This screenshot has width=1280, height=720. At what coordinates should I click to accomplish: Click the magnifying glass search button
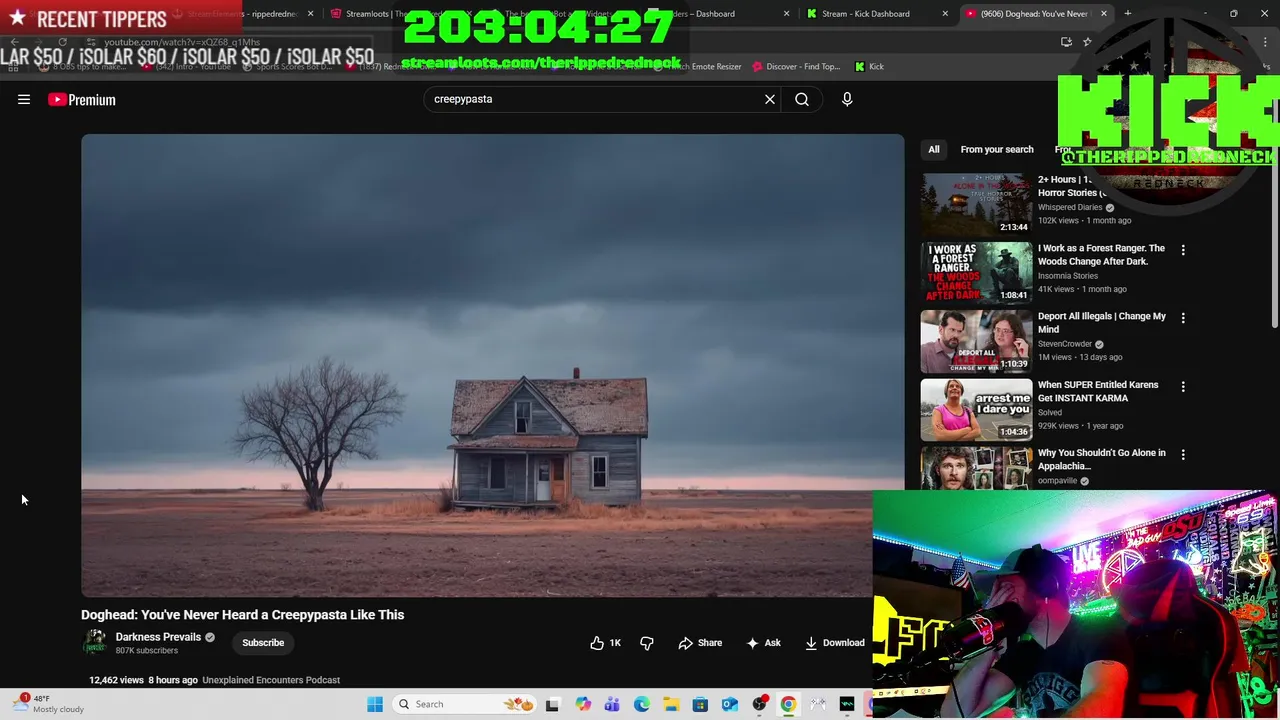point(802,99)
